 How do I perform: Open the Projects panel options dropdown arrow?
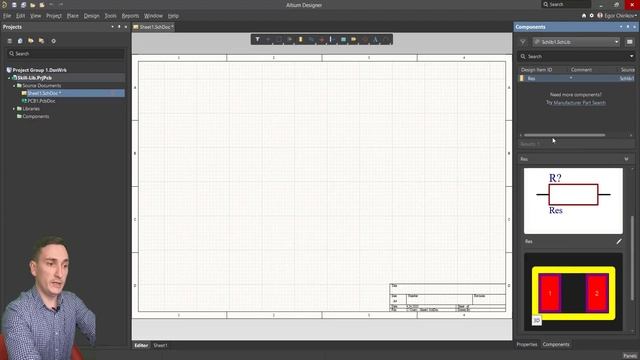113,27
